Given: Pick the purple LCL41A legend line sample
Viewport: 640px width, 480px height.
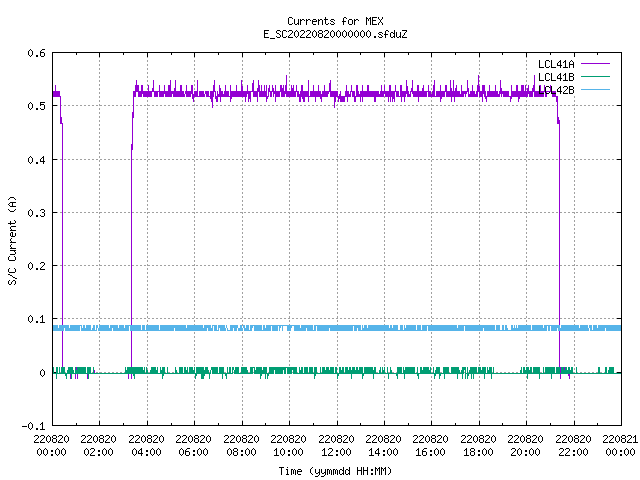Looking at the screenshot, I should point(595,64).
